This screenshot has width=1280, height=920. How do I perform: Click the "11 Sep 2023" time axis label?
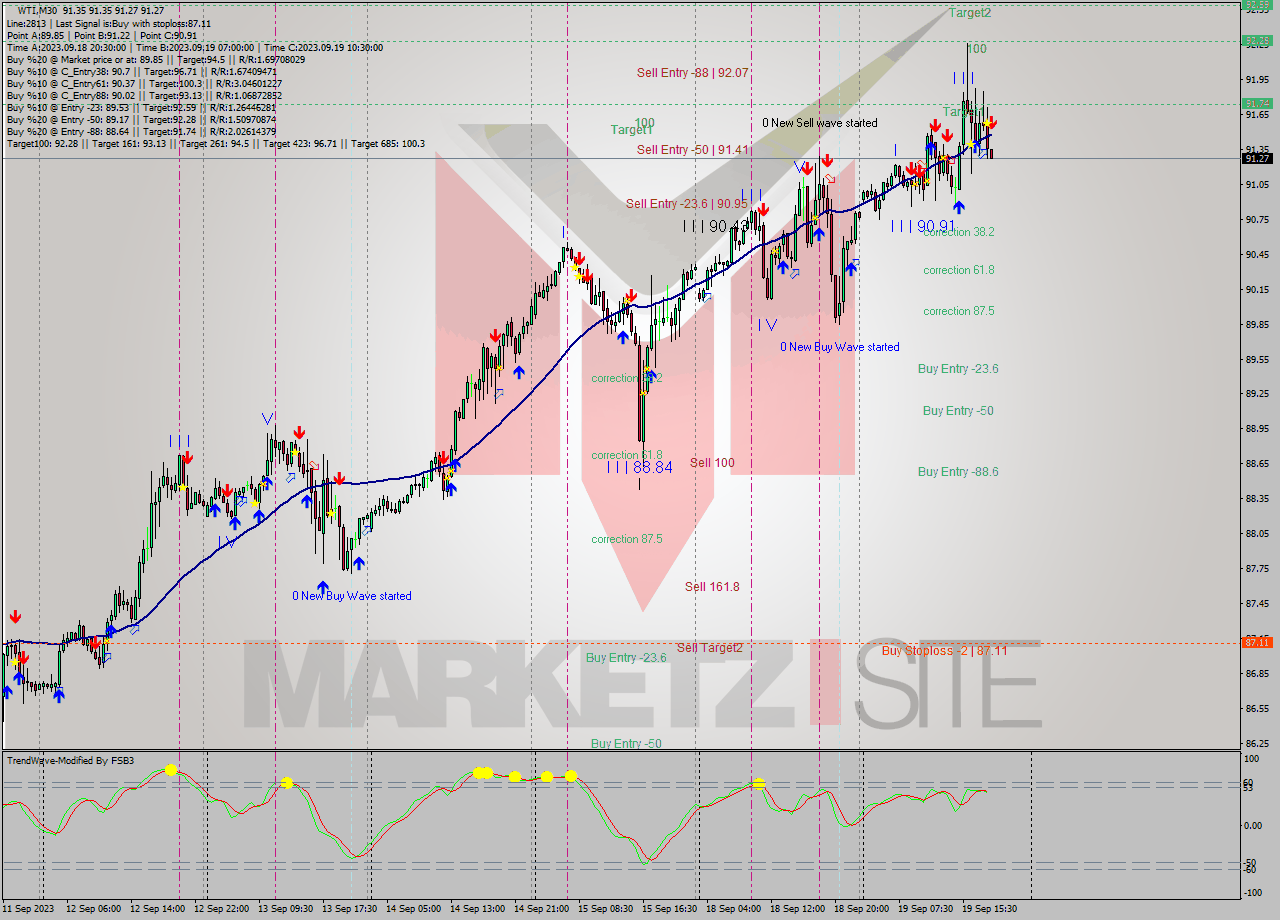point(28,909)
